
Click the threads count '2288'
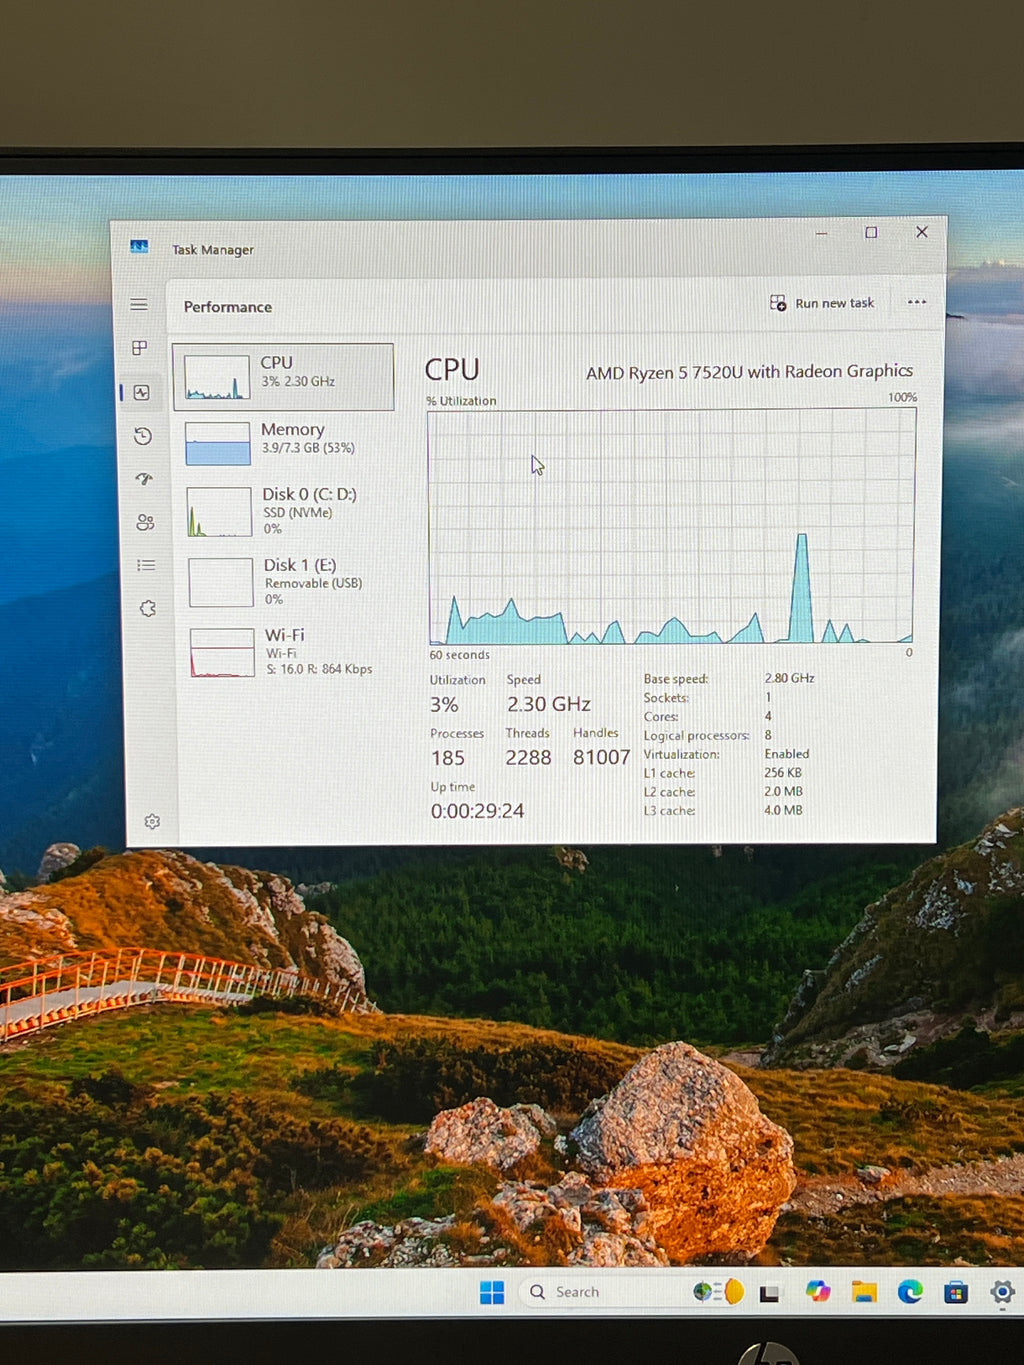[528, 758]
